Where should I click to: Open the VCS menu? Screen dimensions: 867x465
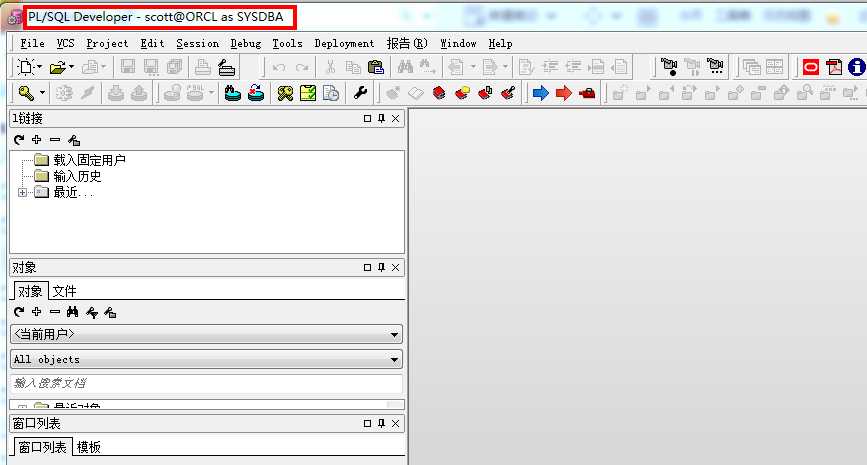pyautogui.click(x=65, y=43)
